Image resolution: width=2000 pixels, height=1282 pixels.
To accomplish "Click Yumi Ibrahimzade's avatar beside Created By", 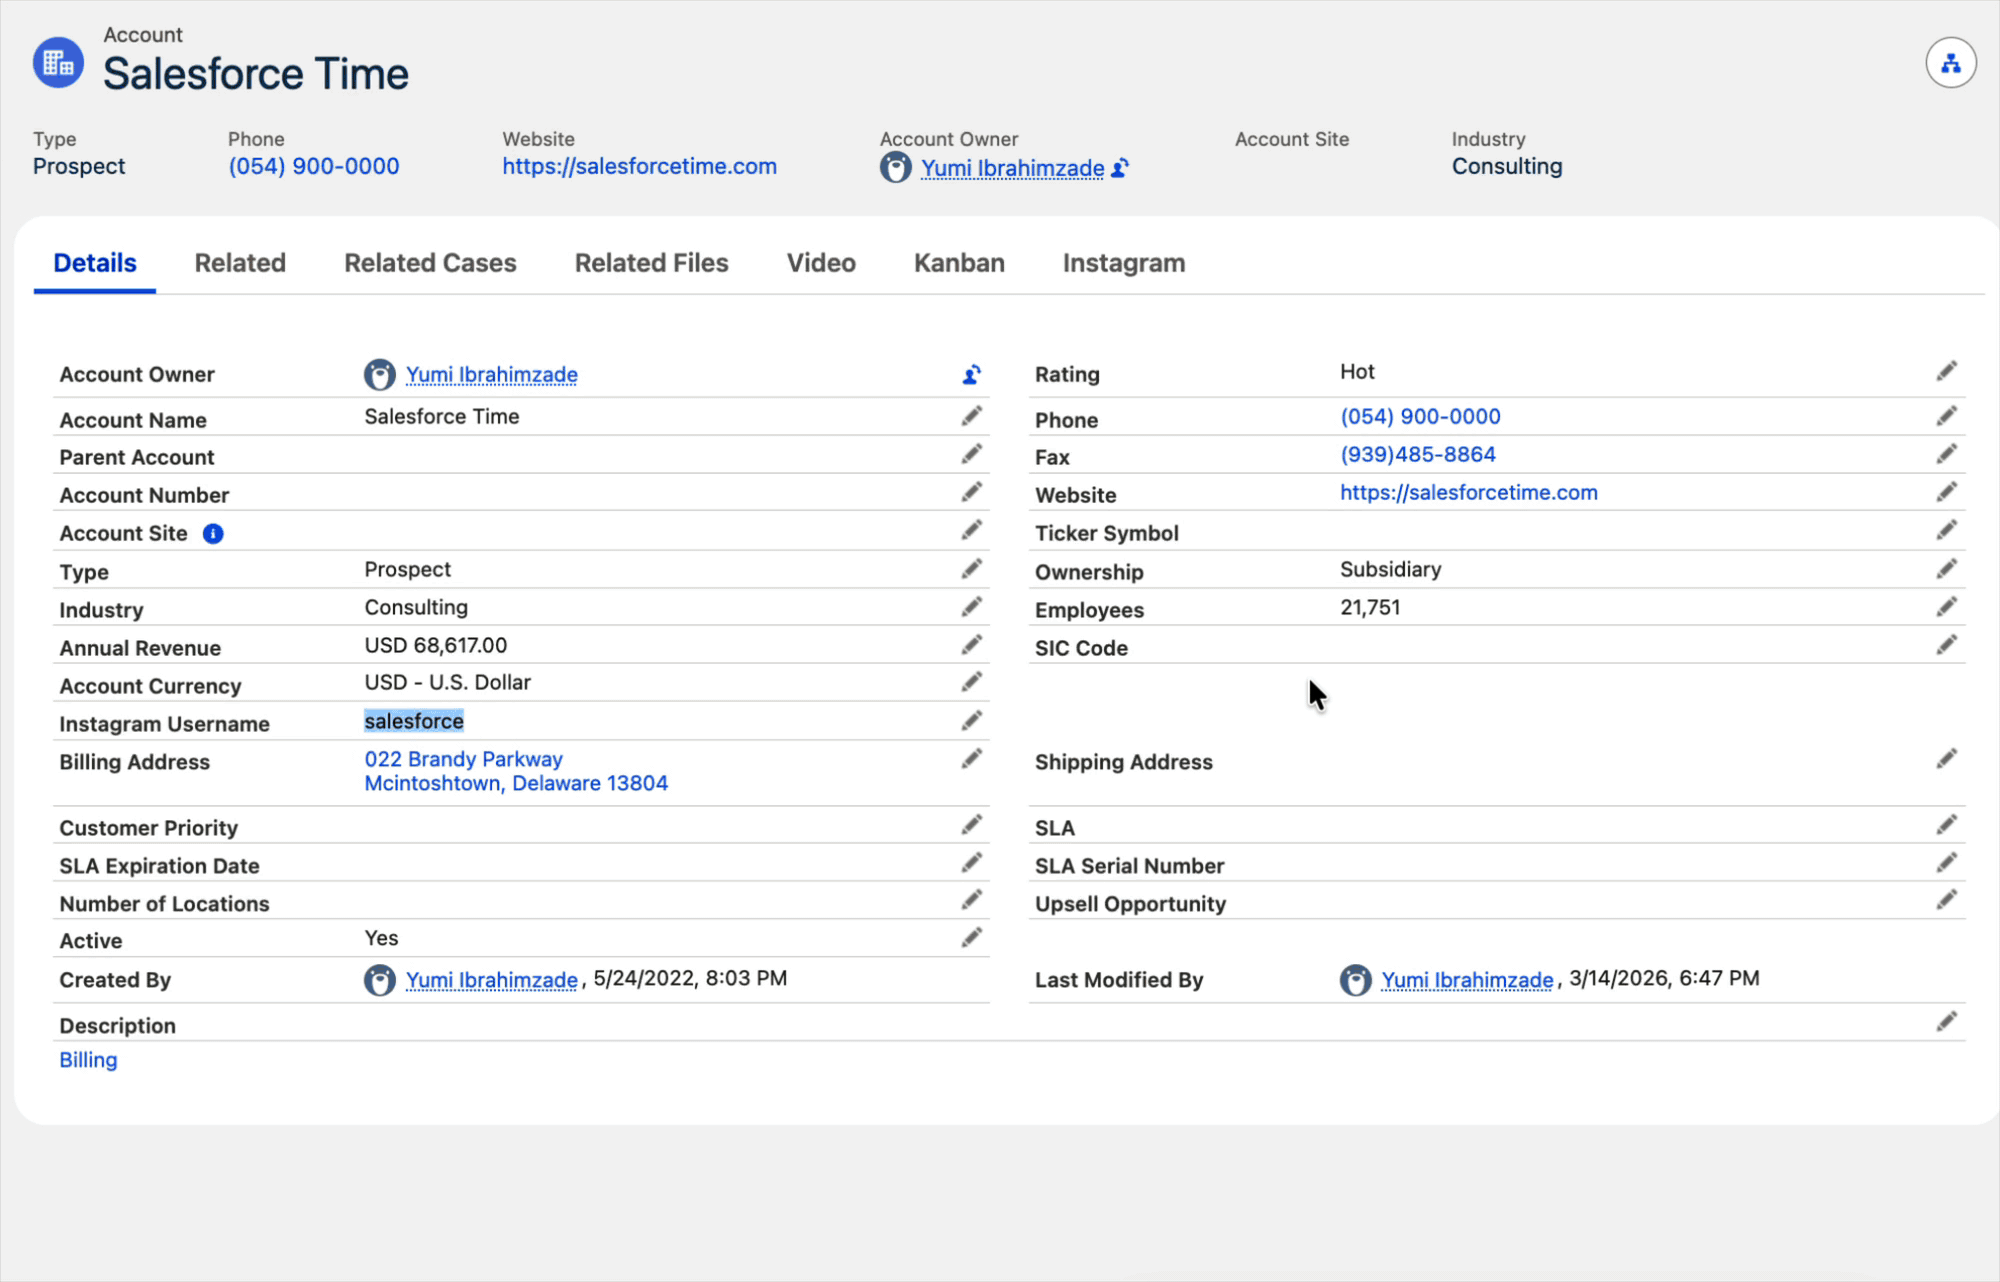I will click(380, 979).
